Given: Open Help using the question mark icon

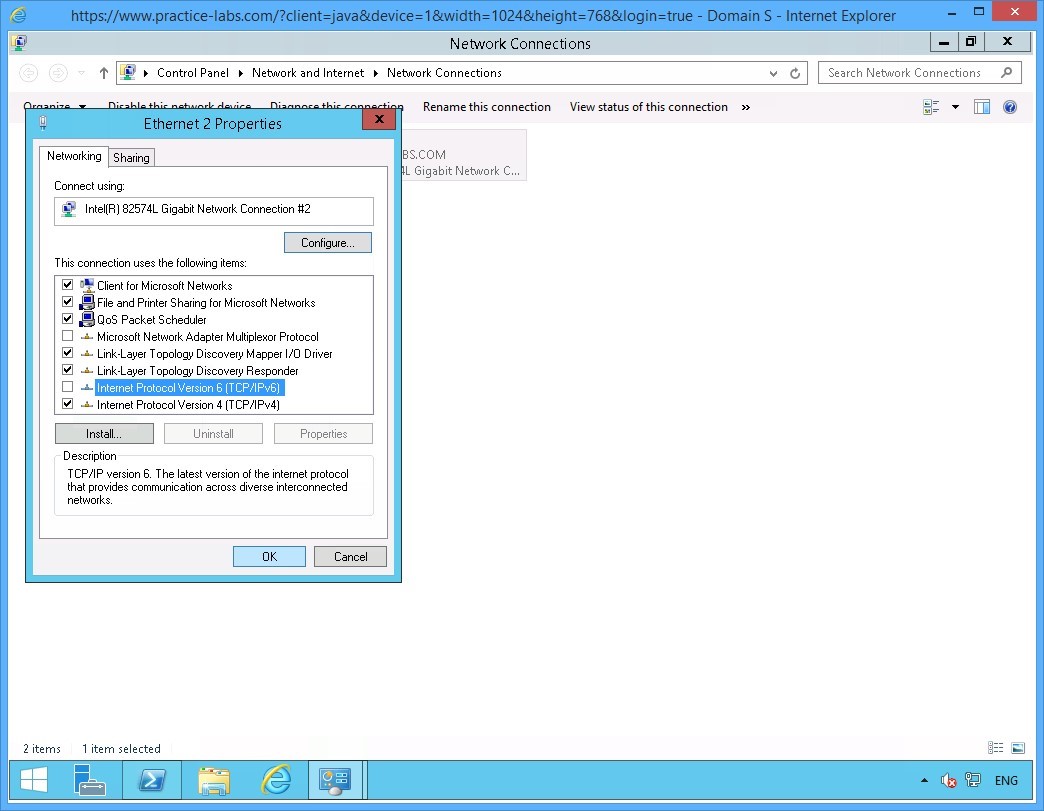Looking at the screenshot, I should point(1010,107).
